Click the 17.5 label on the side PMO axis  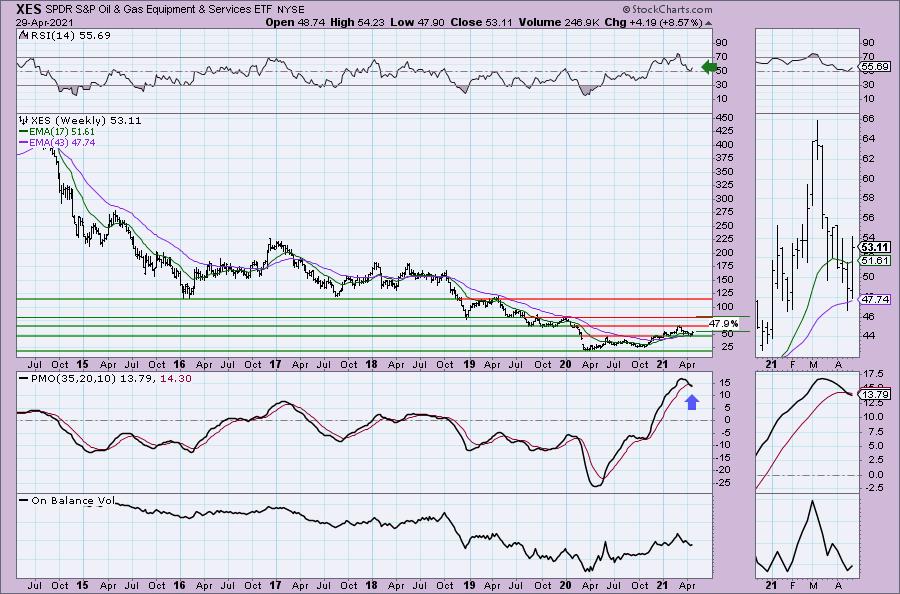coord(872,373)
